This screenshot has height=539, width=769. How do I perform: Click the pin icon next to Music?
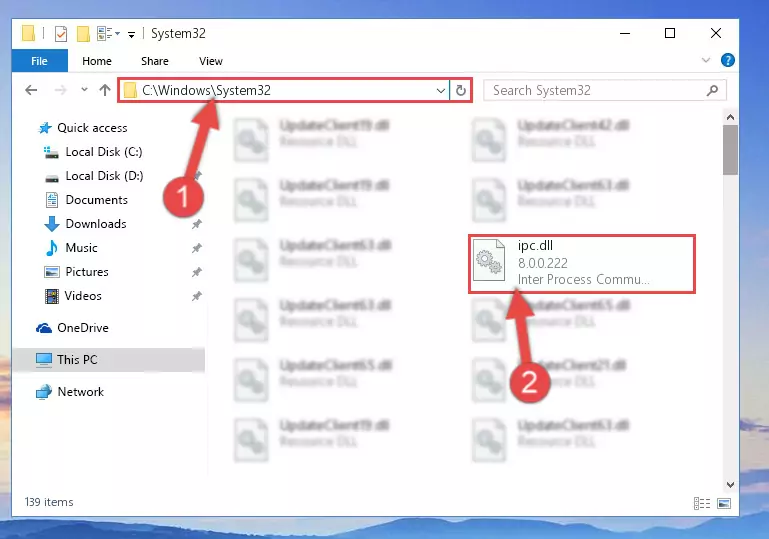[197, 248]
